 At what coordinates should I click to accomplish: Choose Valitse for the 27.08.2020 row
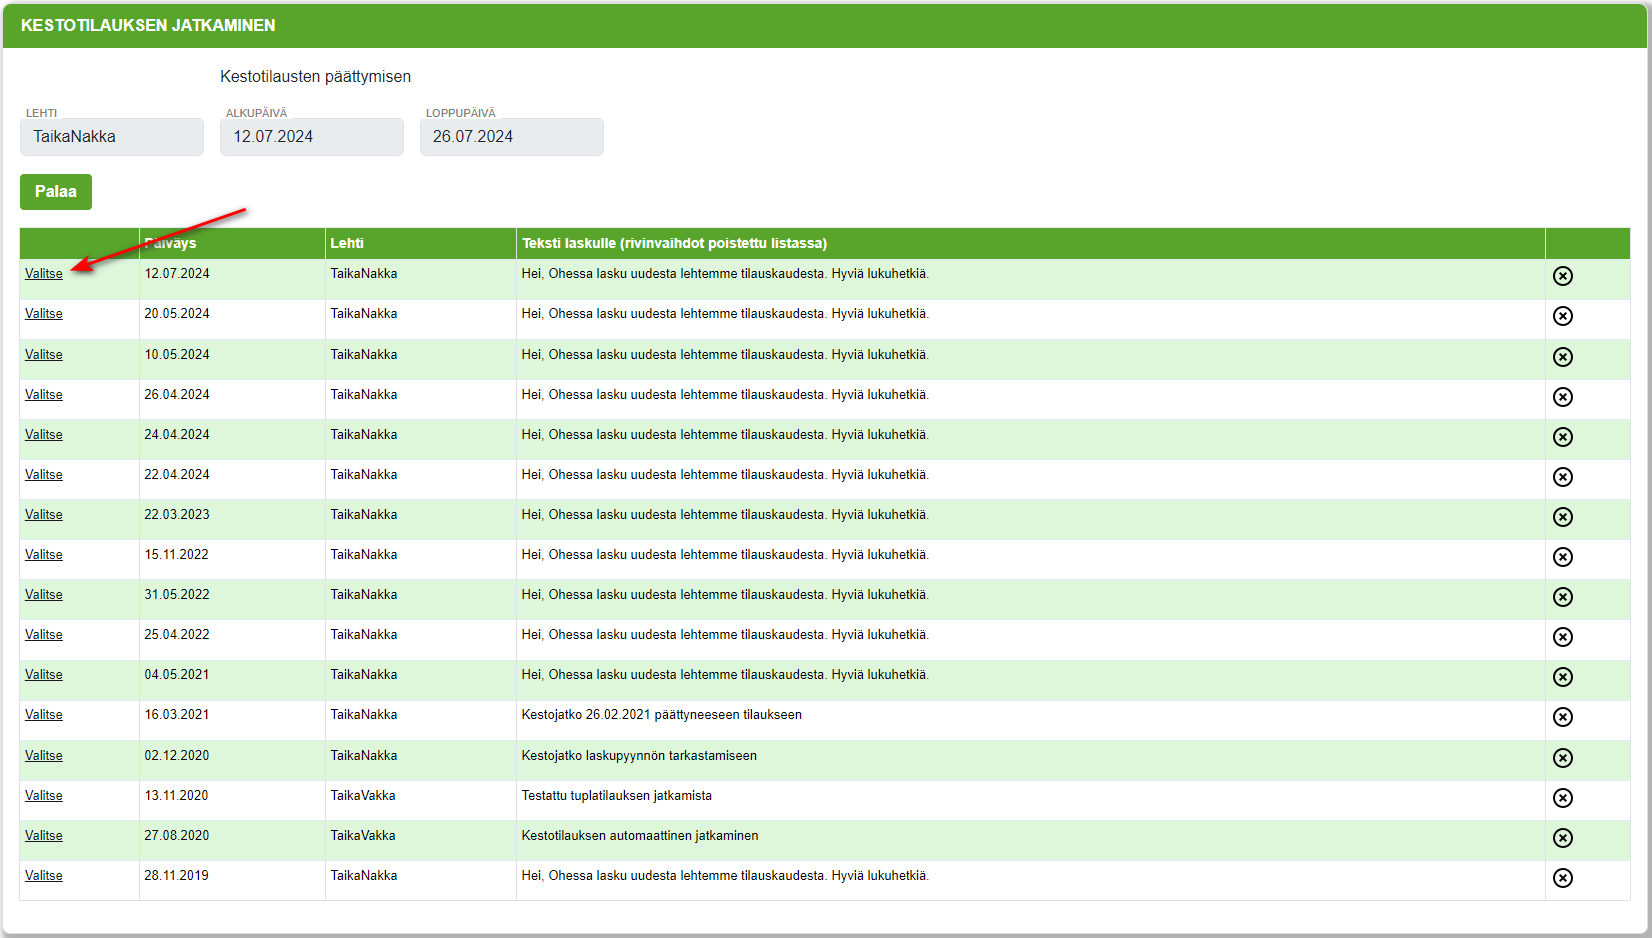[44, 836]
